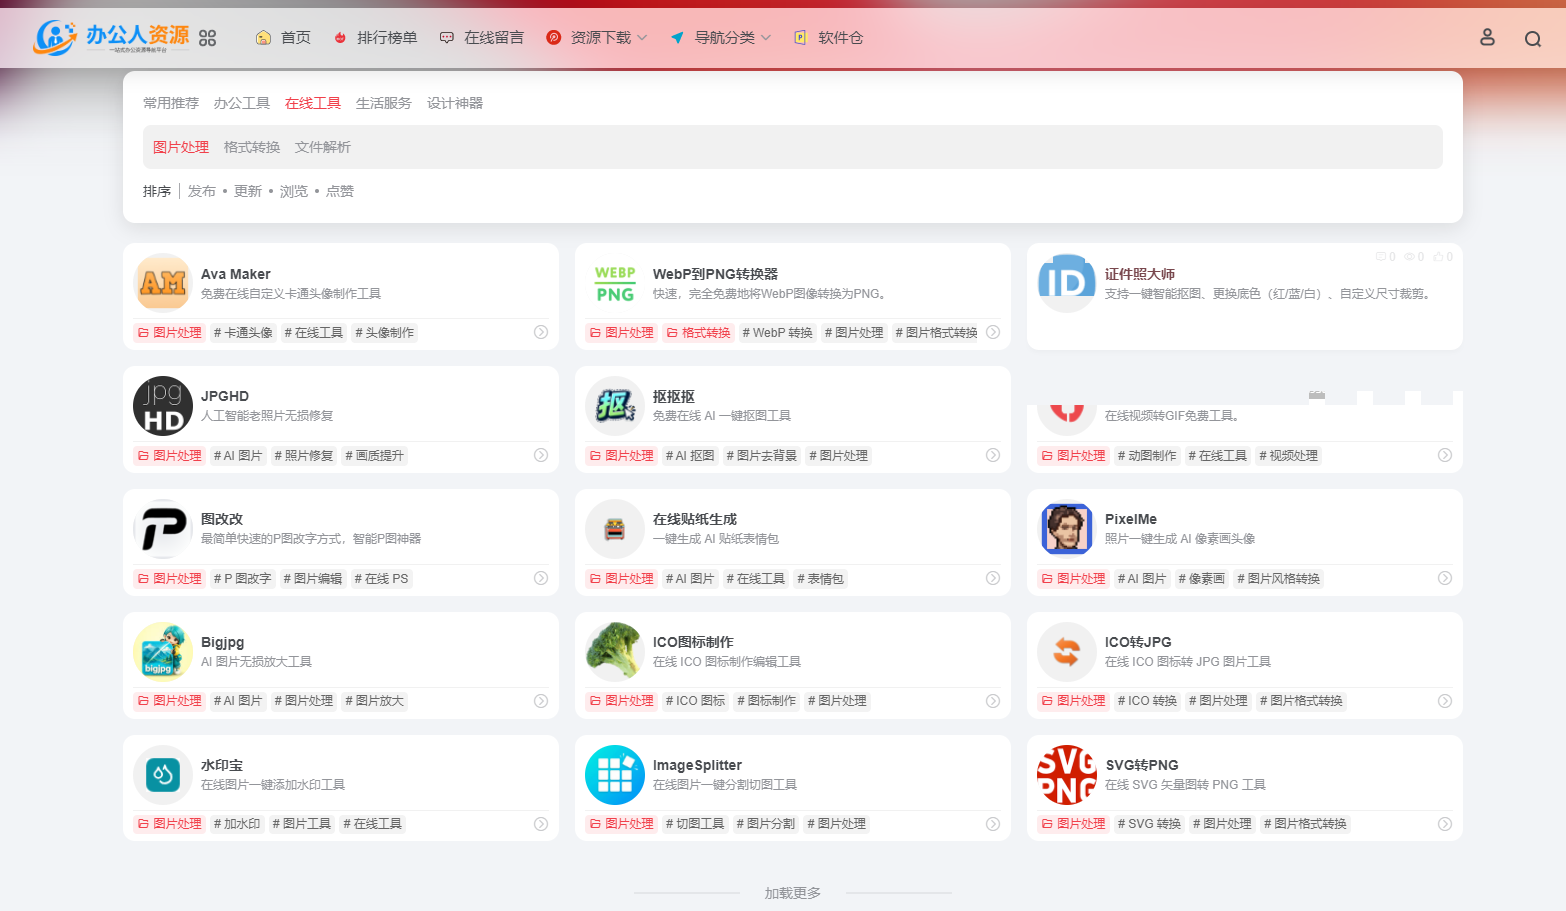1566x911 pixels.
Task: Click 加载更多 to load more tools
Action: [x=793, y=893]
